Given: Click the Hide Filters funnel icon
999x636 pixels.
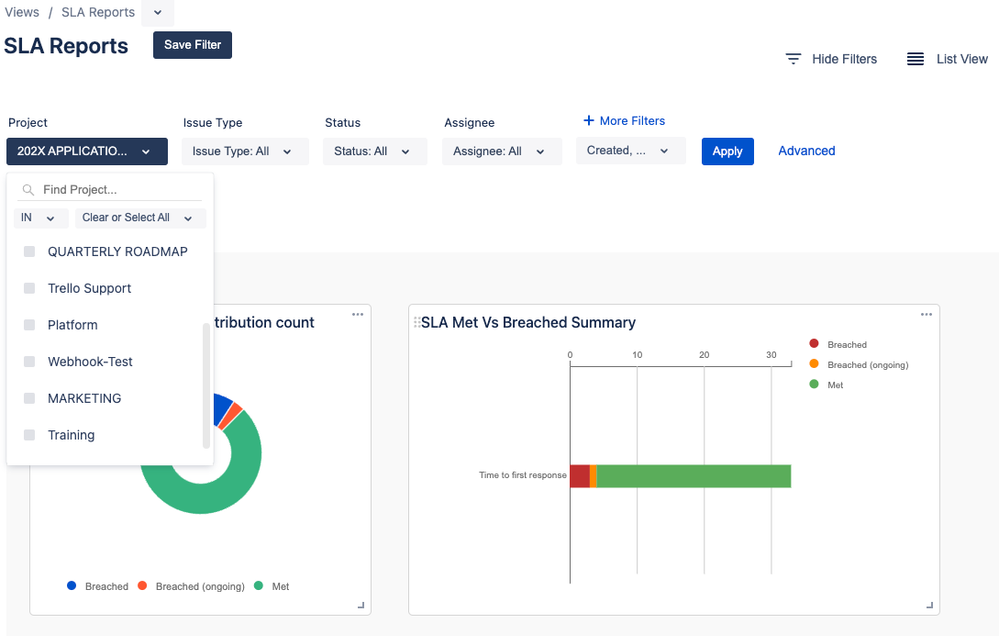Looking at the screenshot, I should 793,59.
